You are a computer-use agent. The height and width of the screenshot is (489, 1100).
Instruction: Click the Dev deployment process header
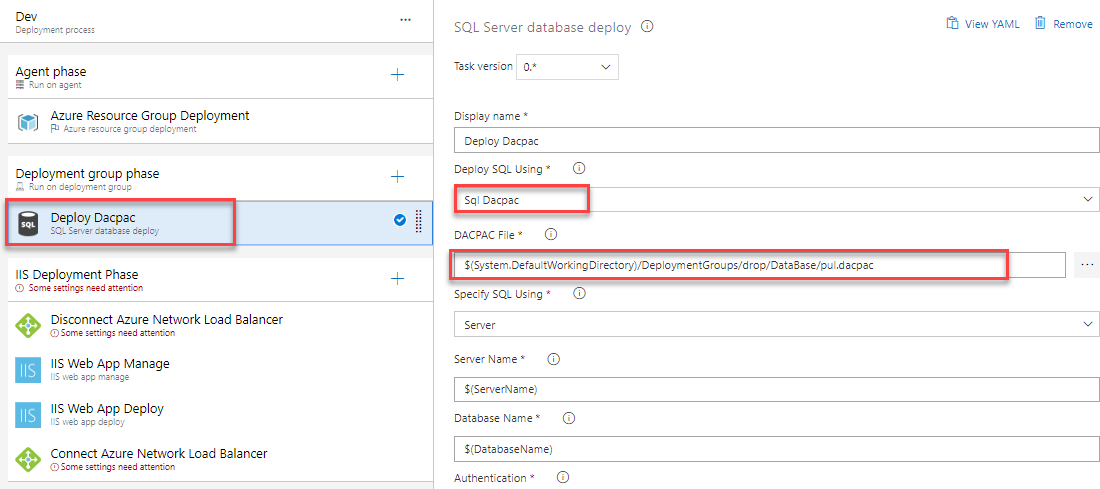[217, 21]
